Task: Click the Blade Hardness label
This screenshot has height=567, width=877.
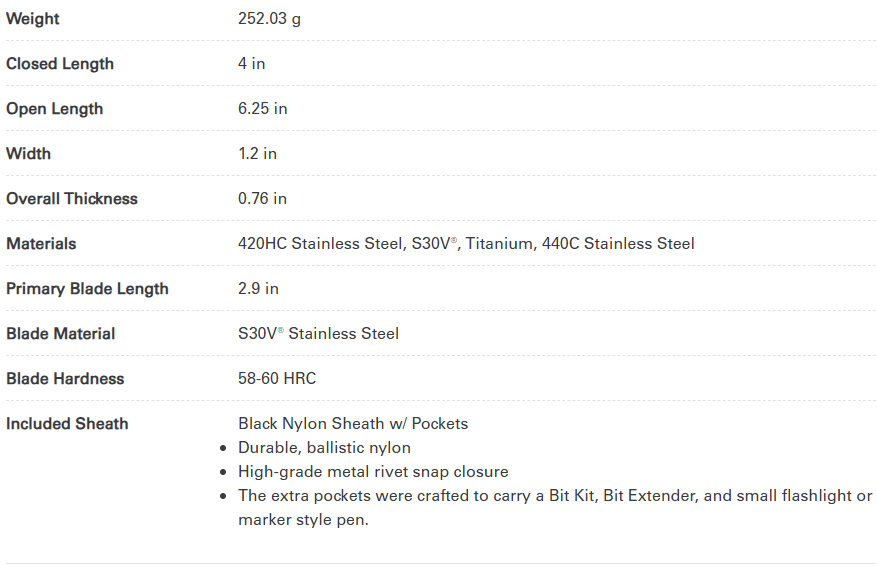Action: click(x=65, y=379)
